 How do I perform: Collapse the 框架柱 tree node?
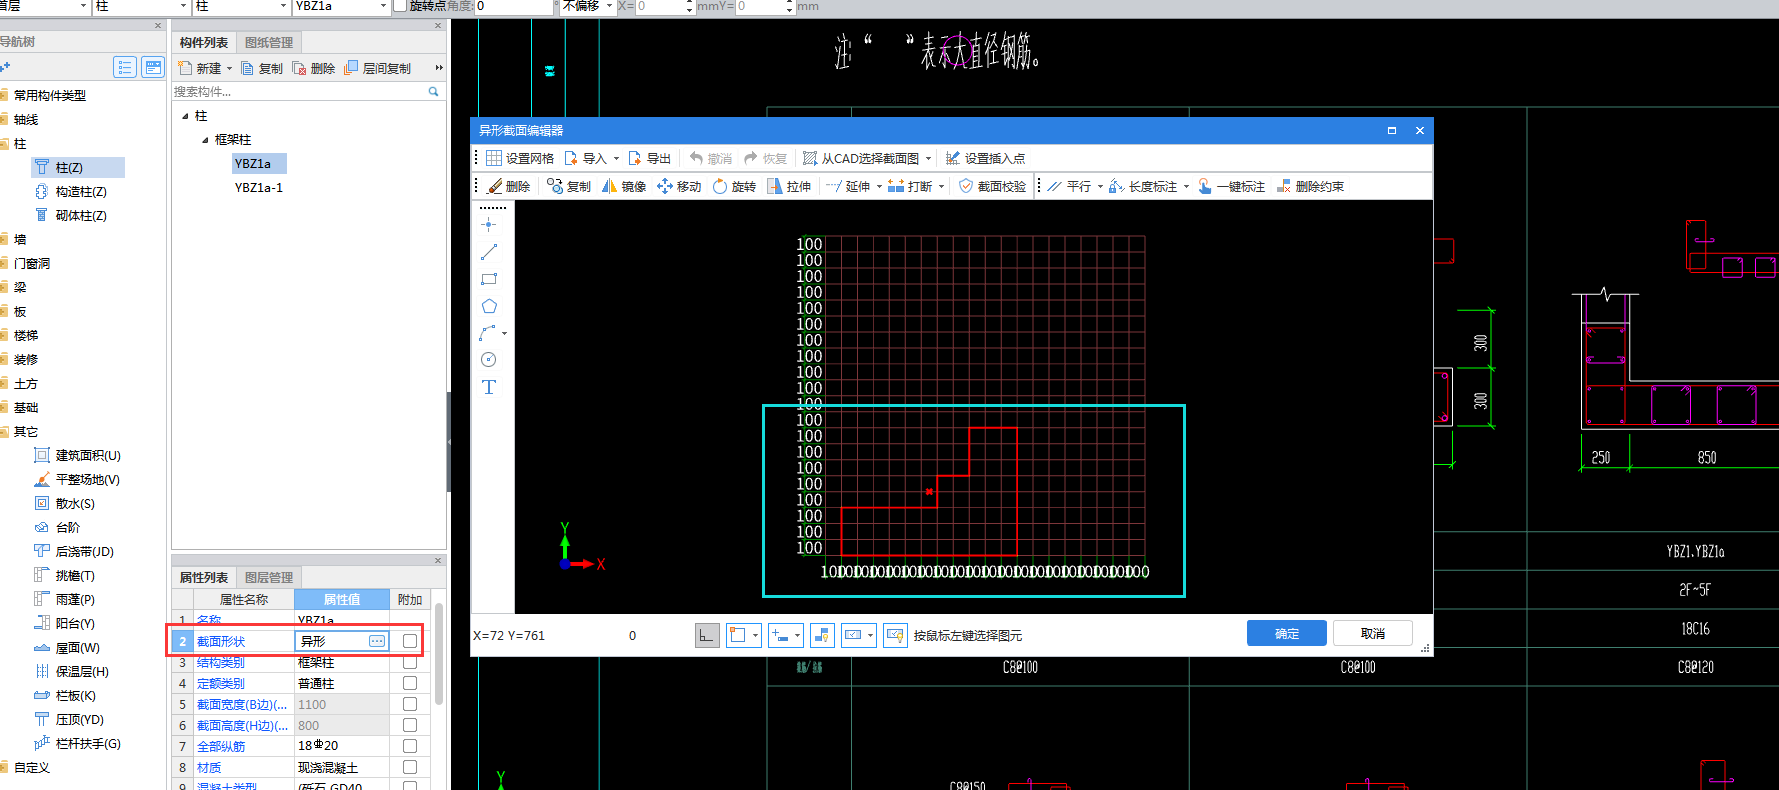tap(206, 140)
